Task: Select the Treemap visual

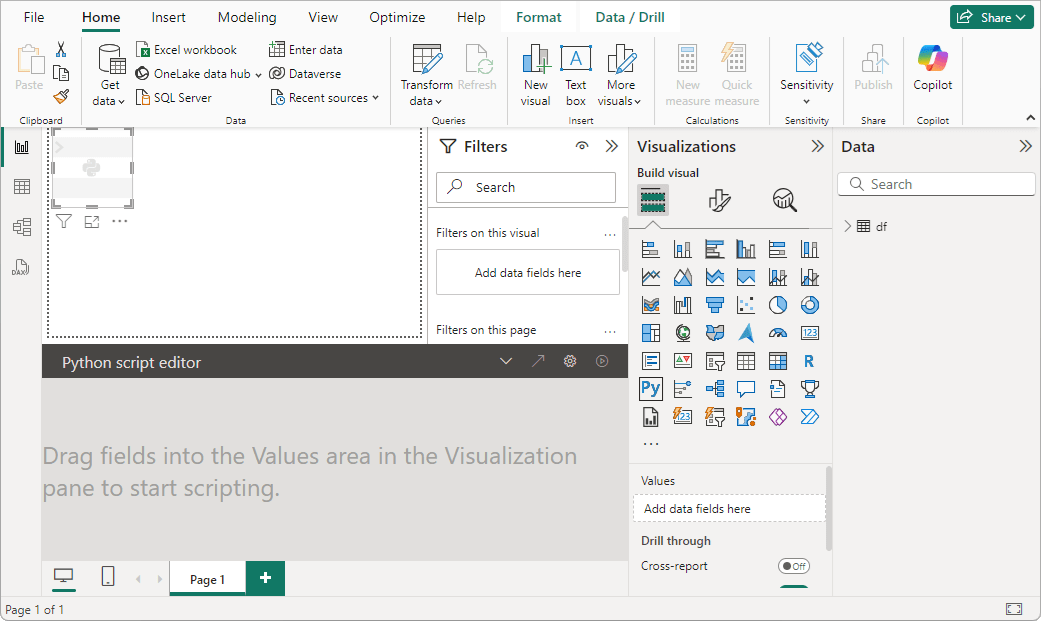Action: (x=650, y=332)
